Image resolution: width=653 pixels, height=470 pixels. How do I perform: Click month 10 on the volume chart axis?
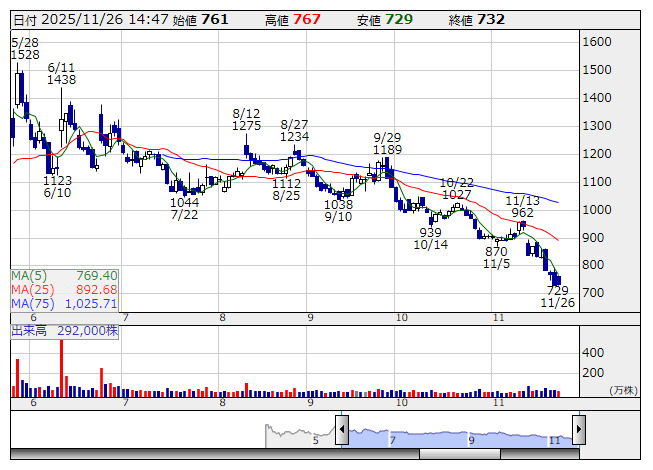pyautogui.click(x=401, y=403)
